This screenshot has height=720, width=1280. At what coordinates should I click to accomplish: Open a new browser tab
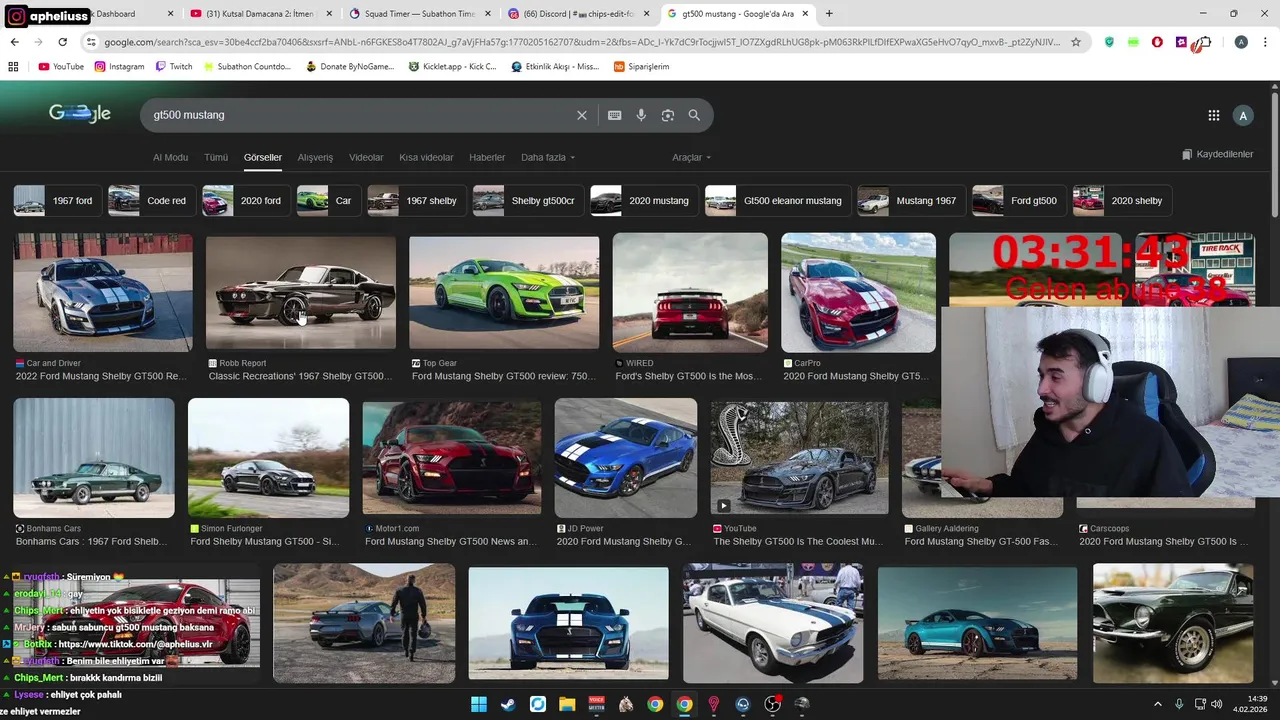pyautogui.click(x=829, y=14)
